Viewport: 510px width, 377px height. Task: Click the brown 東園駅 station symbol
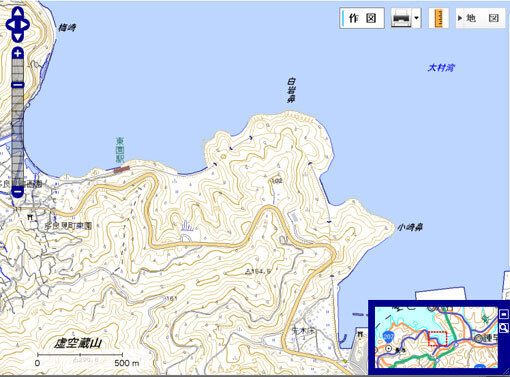(121, 170)
